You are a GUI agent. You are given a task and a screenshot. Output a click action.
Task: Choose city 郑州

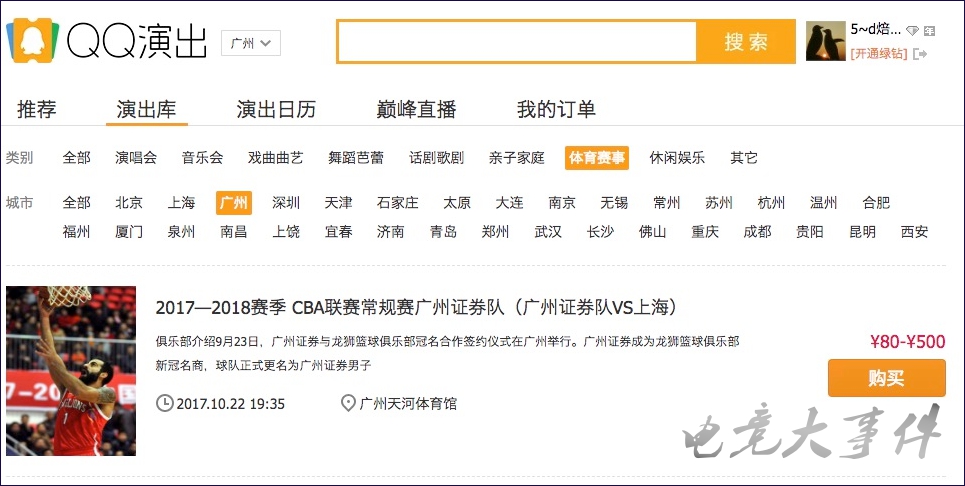pyautogui.click(x=495, y=232)
